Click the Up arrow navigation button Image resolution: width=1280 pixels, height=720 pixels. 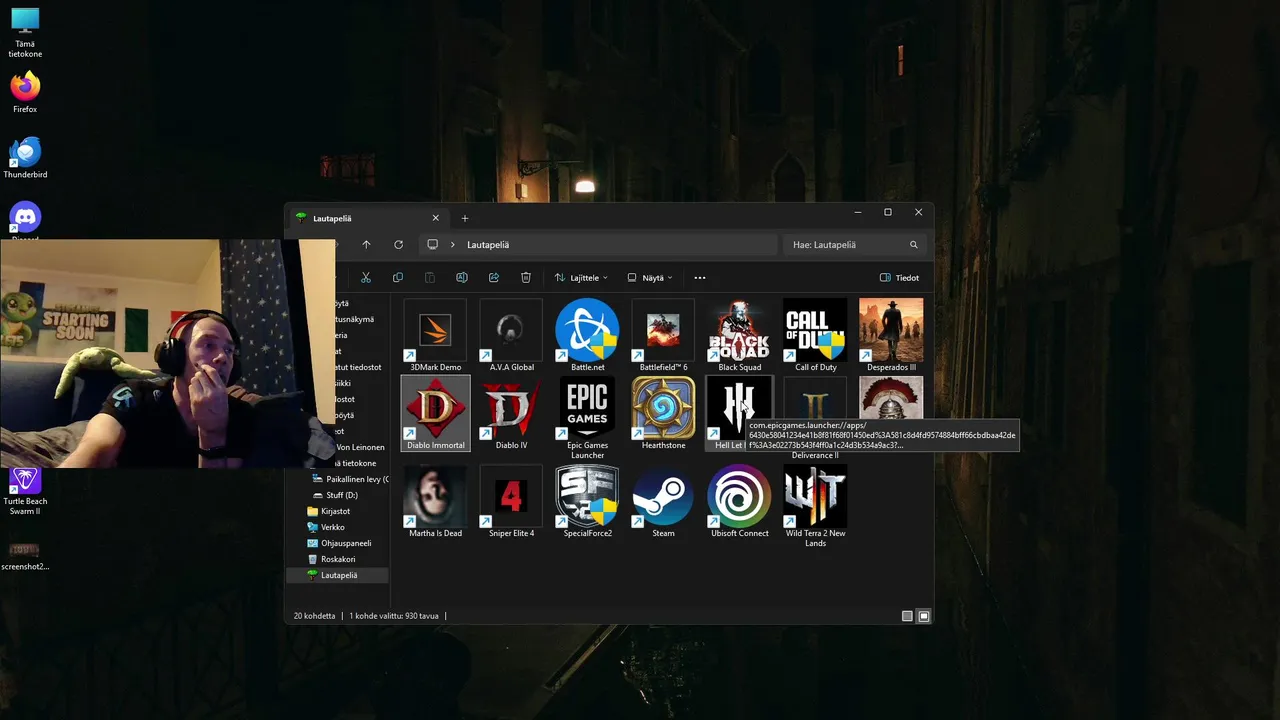(366, 244)
